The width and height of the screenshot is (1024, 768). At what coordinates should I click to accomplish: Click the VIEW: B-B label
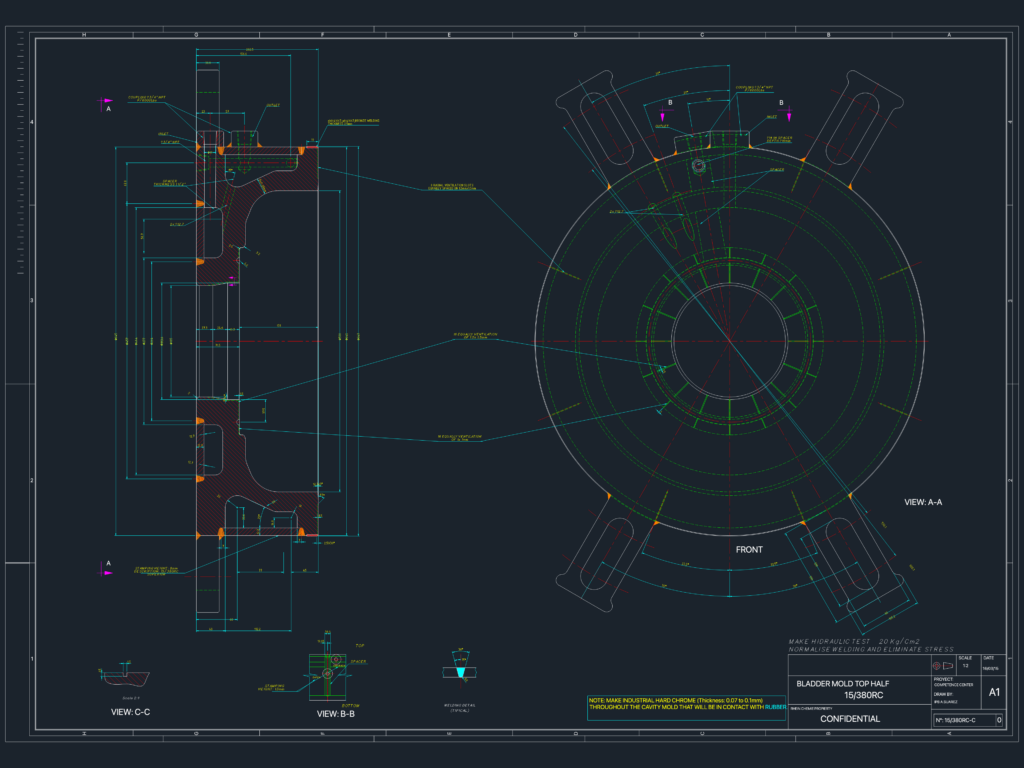point(336,714)
